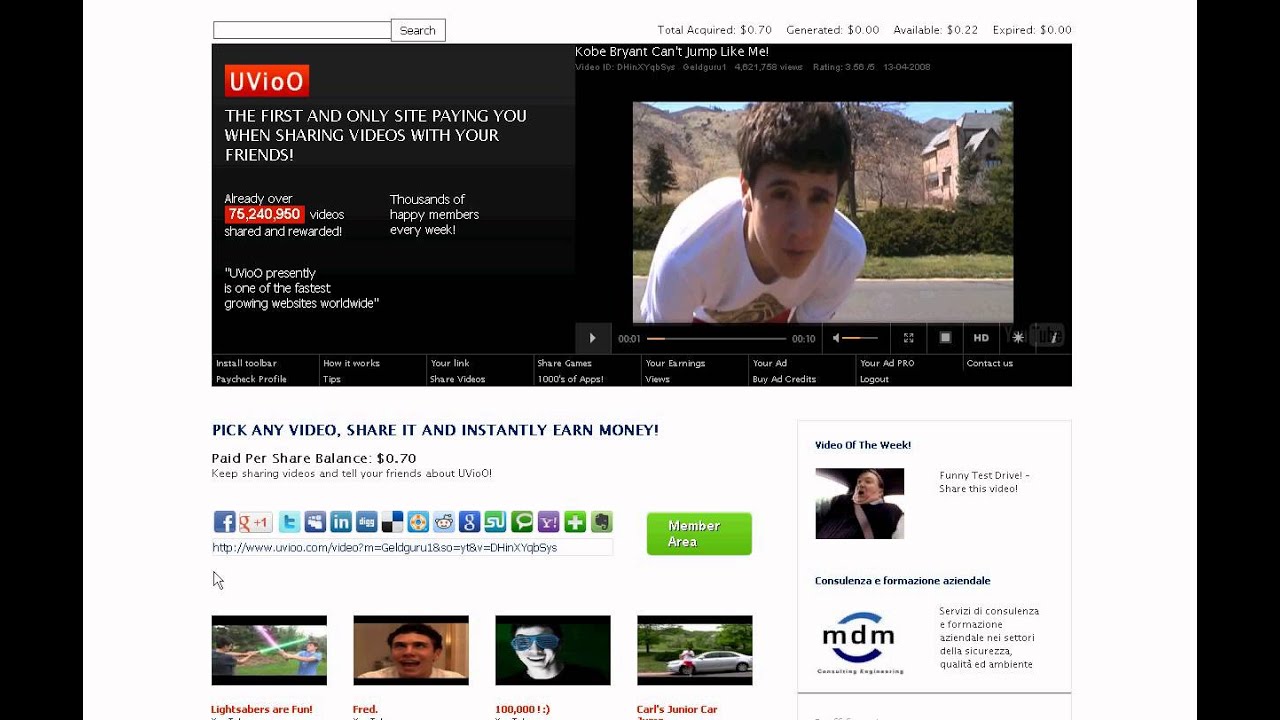1280x720 pixels.
Task: Click the Search button
Action: (418, 30)
